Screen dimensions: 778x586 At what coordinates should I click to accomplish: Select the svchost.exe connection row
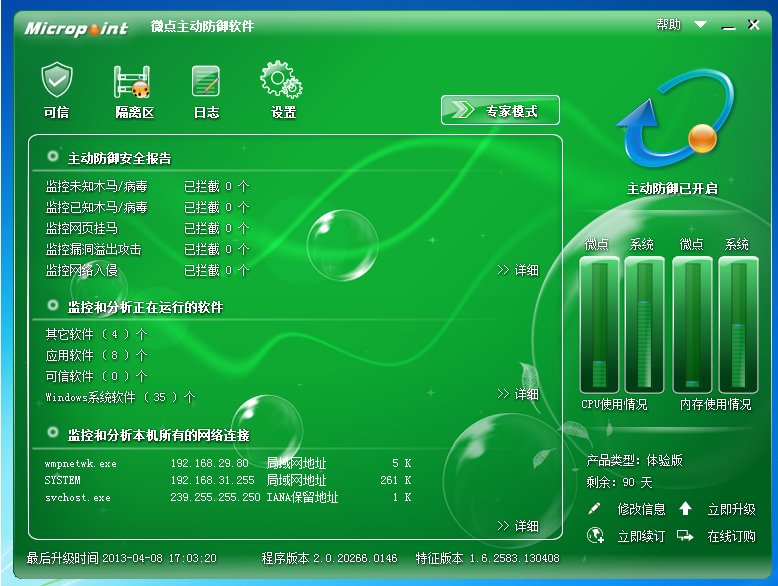point(228,497)
